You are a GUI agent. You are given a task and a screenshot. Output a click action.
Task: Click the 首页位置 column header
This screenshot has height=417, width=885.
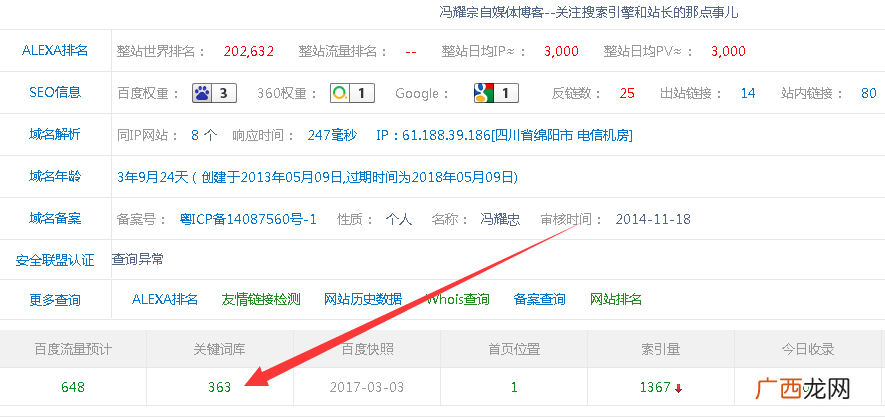click(x=514, y=349)
